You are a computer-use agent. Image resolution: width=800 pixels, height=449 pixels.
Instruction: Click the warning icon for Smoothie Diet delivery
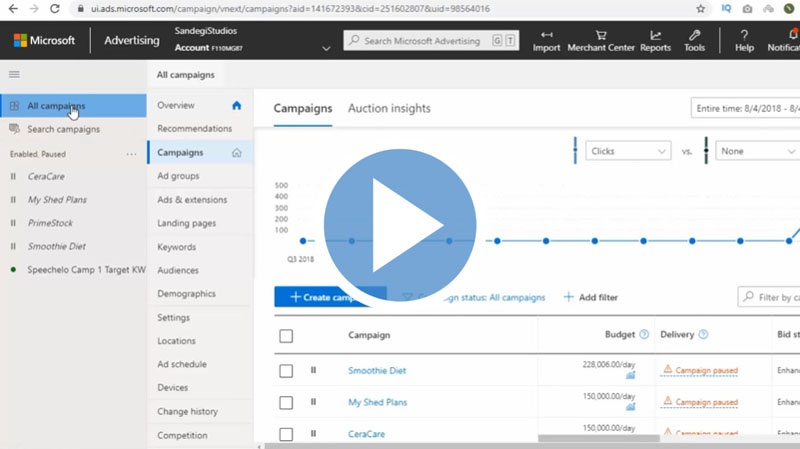click(667, 369)
